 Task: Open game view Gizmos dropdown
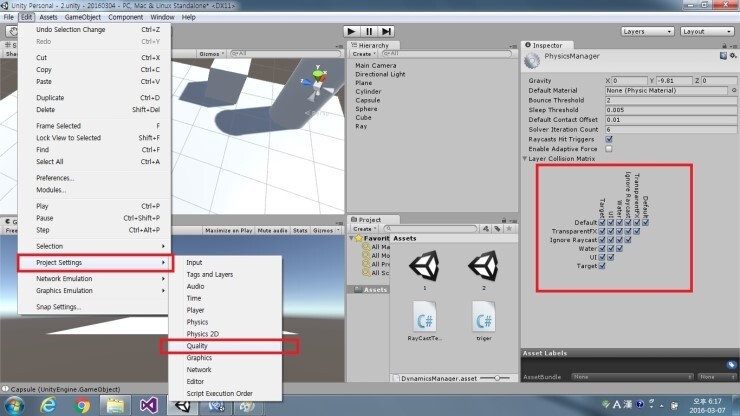tap(326, 230)
